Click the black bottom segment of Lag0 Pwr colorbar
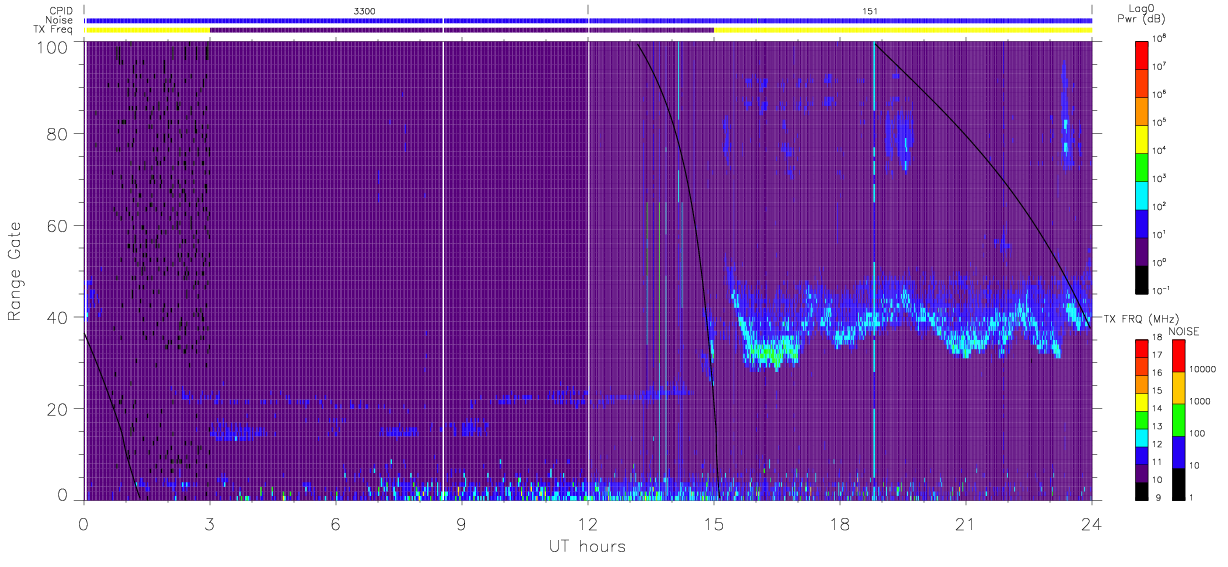The width and height of the screenshot is (1228, 567). [x=1144, y=278]
